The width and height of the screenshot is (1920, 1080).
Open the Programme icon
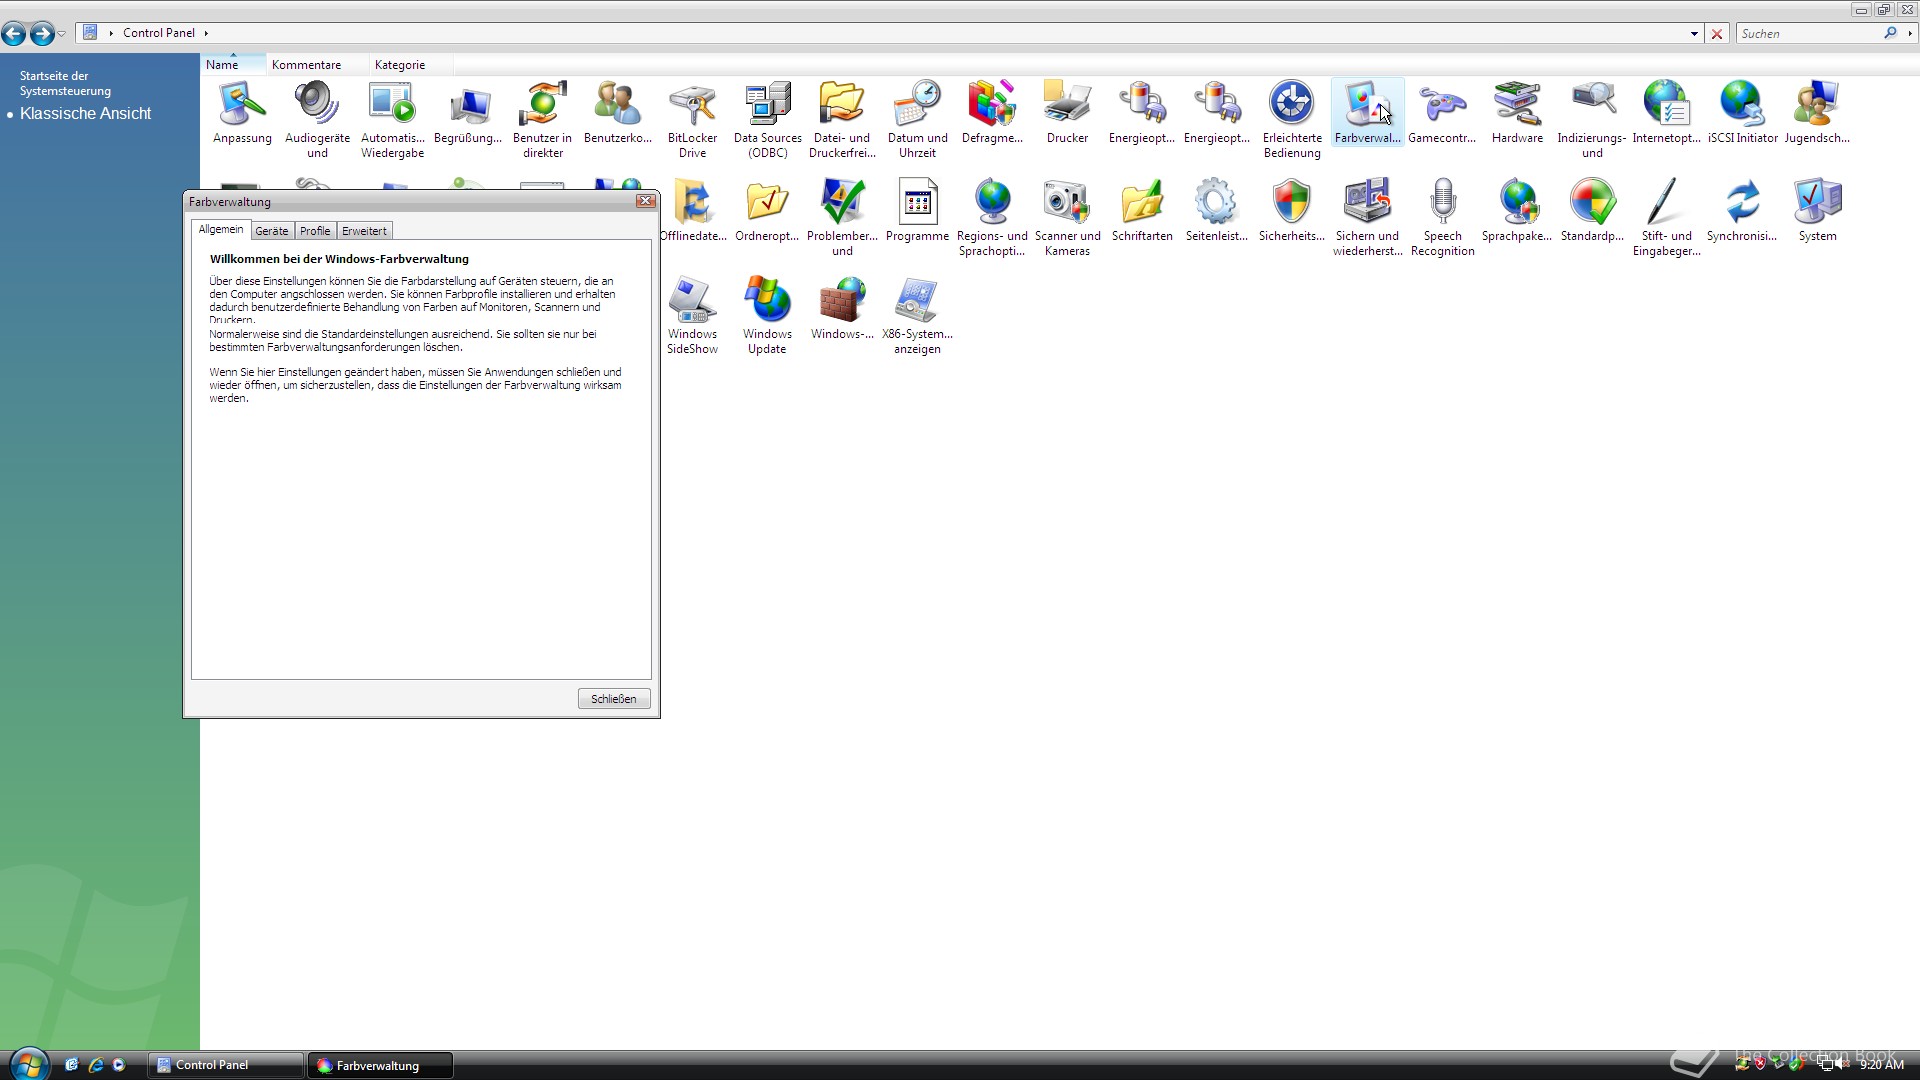917,210
